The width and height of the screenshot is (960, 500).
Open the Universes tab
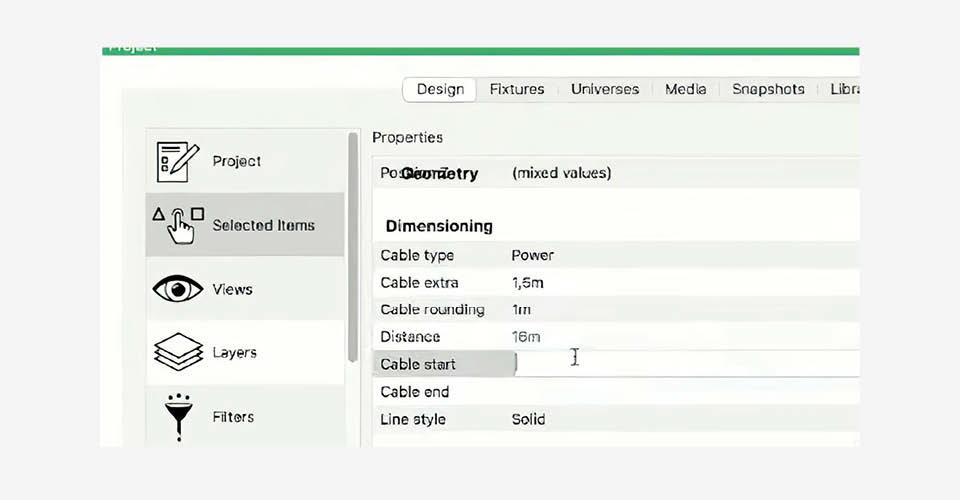(605, 89)
